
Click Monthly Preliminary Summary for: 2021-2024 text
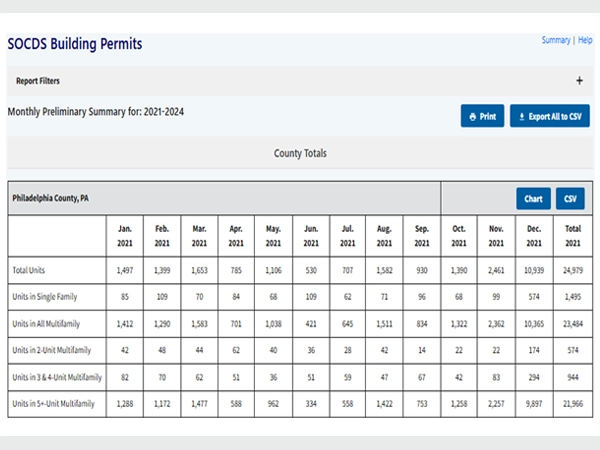(96, 112)
